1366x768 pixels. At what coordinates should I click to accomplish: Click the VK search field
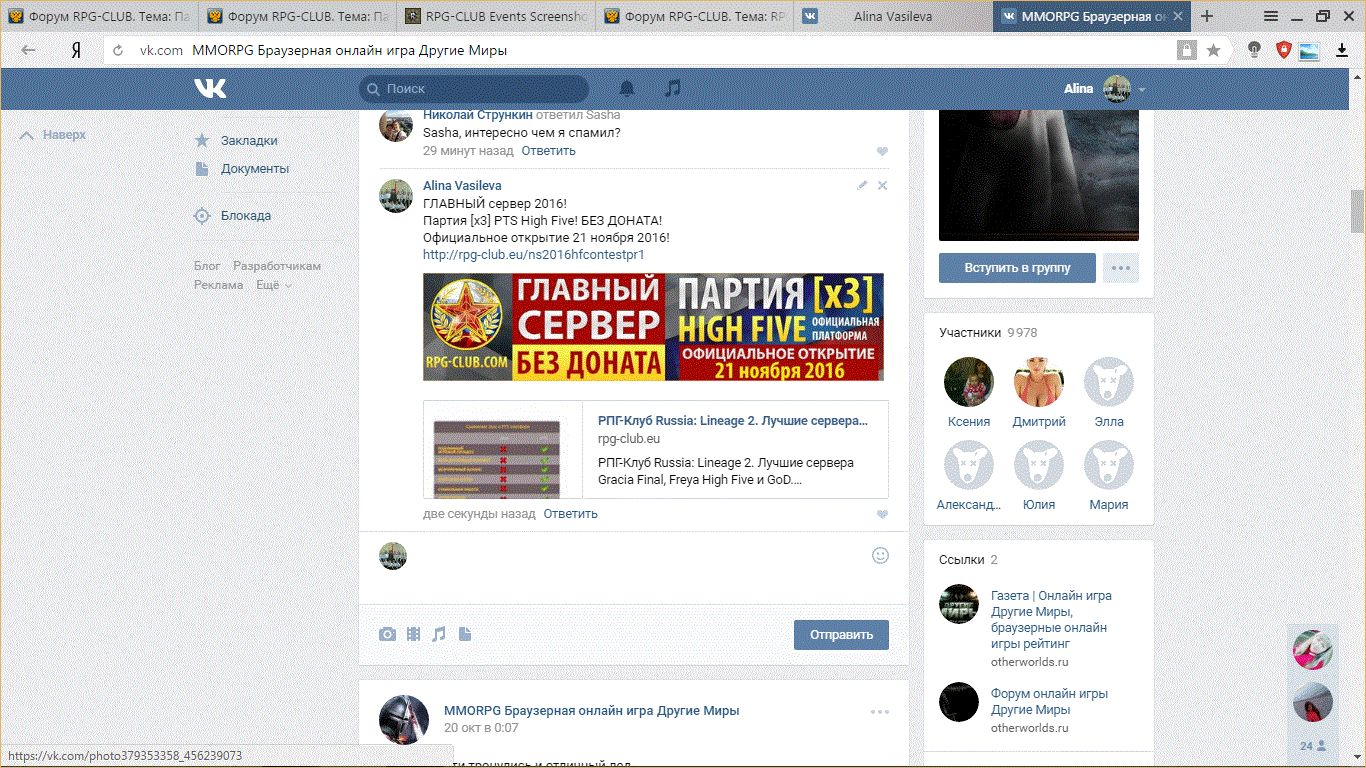coord(474,89)
